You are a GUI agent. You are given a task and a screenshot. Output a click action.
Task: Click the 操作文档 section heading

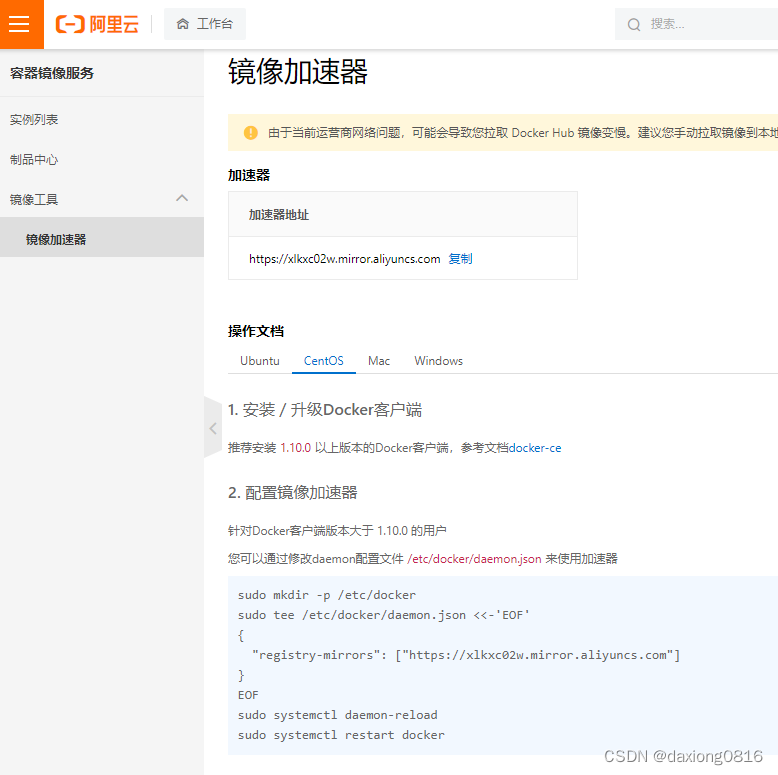(x=256, y=331)
